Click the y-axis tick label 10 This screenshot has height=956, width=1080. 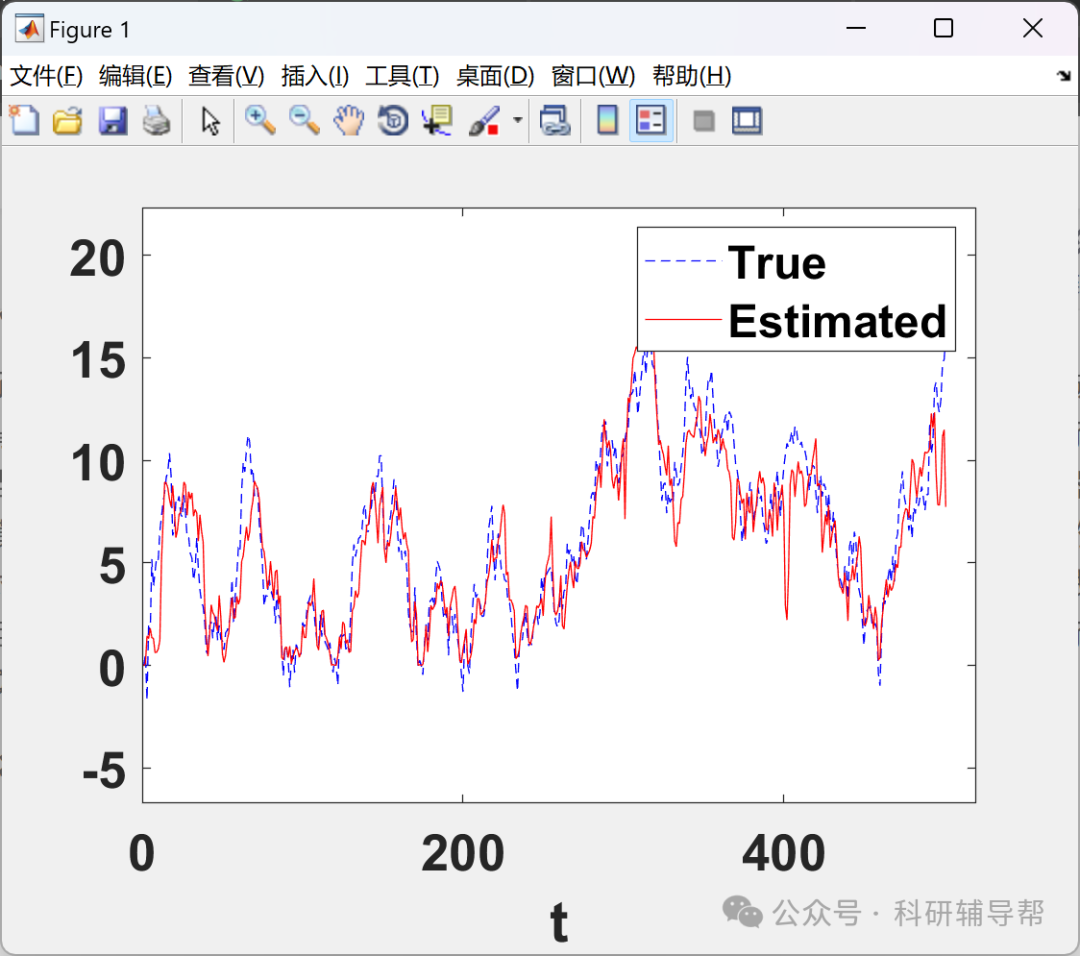tap(98, 463)
